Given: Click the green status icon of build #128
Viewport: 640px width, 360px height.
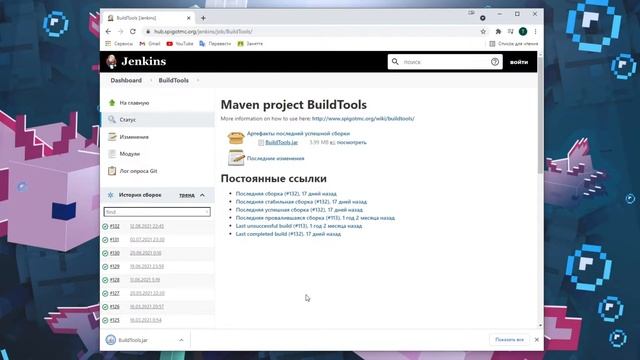Looking at the screenshot, I should click(105, 280).
